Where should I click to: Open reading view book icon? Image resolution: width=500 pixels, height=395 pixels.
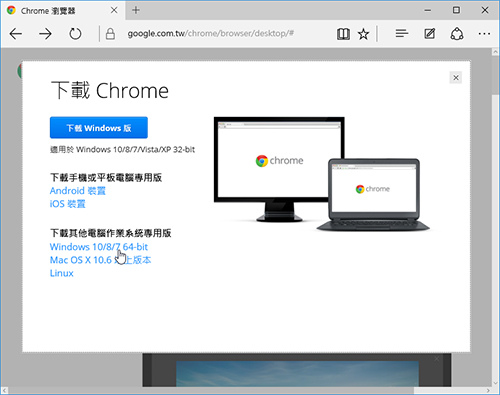[x=343, y=34]
